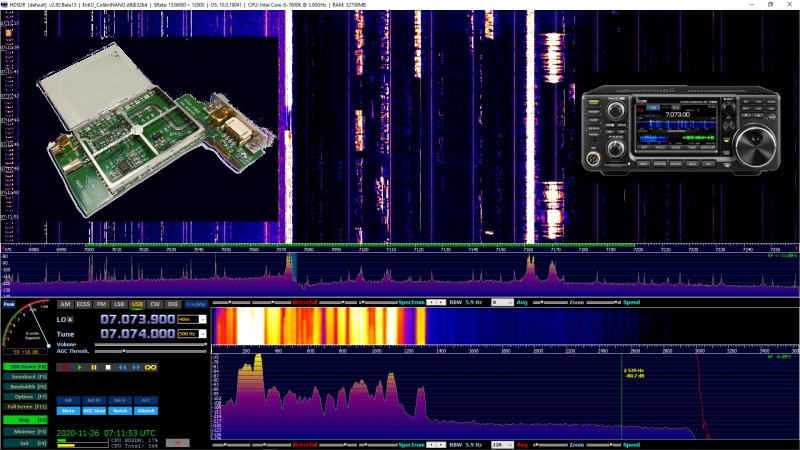
Task: Click lower Spectrum left arrow stepper
Action: [x=431, y=445]
